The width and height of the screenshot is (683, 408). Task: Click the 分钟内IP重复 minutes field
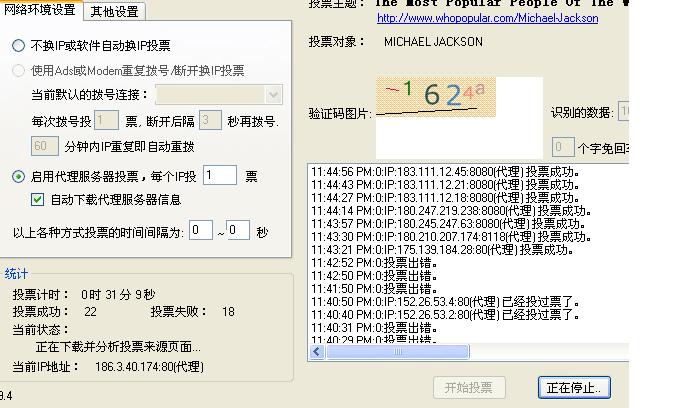45,146
